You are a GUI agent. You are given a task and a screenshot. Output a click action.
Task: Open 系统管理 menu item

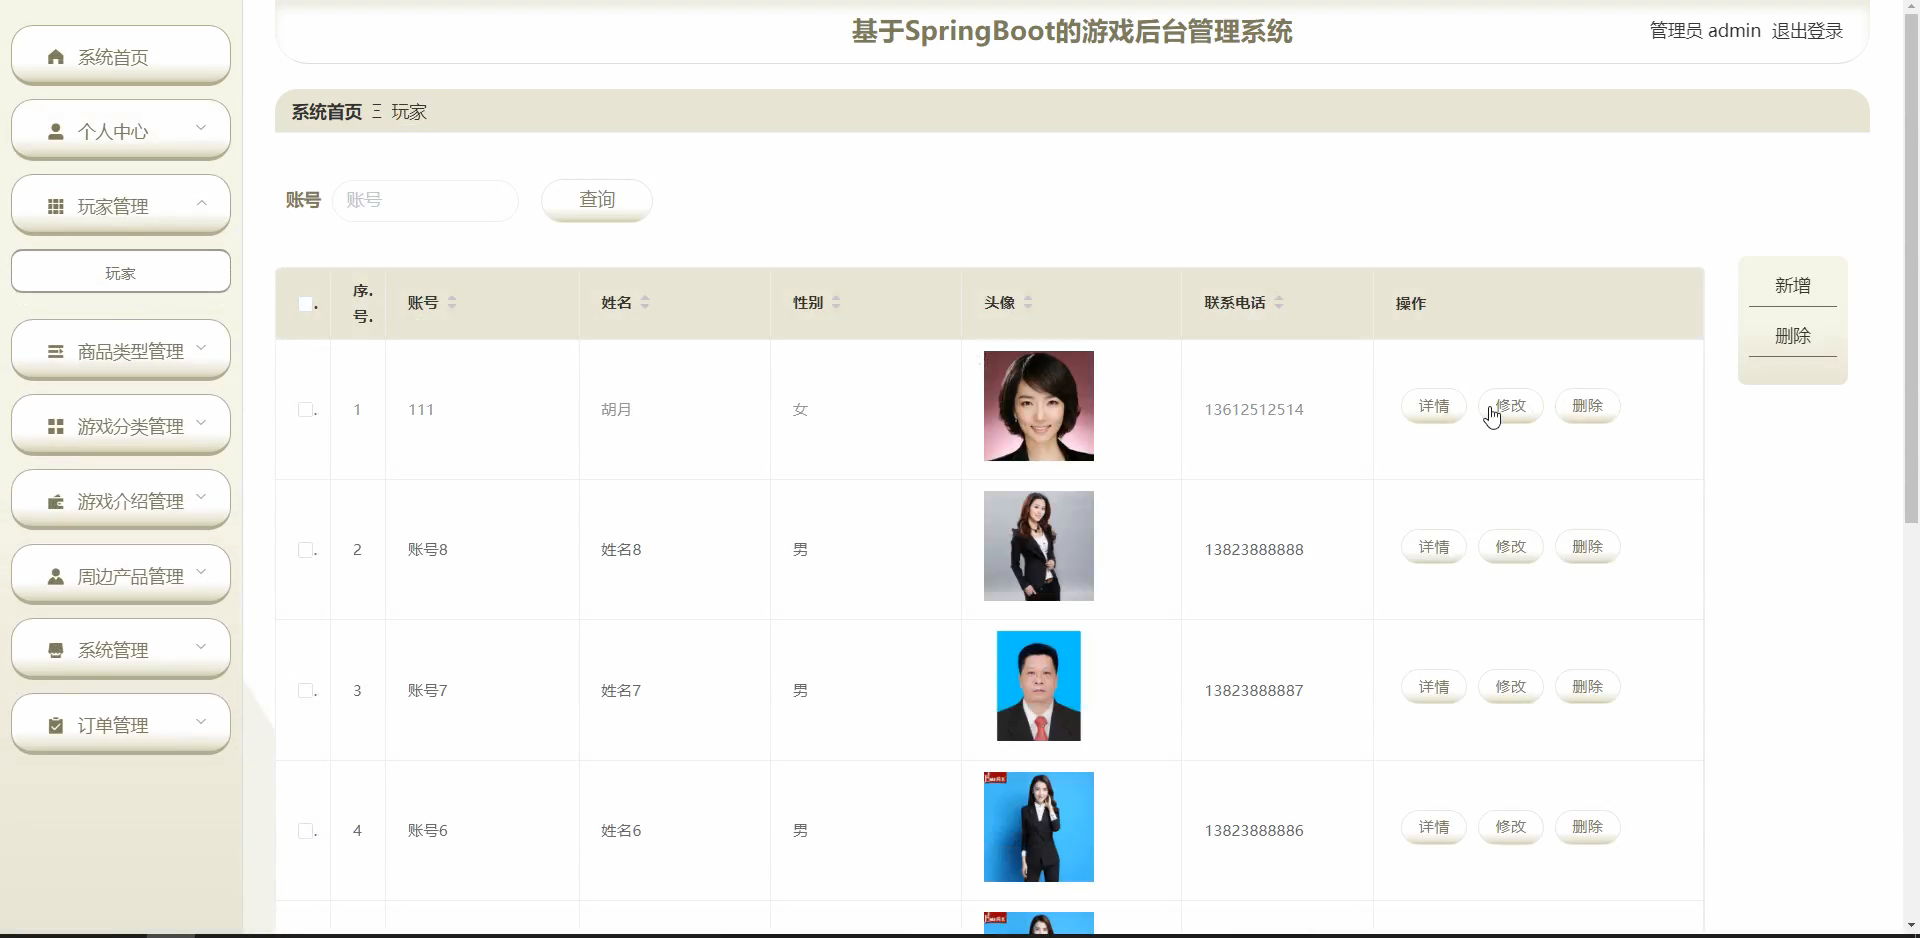[x=121, y=649]
